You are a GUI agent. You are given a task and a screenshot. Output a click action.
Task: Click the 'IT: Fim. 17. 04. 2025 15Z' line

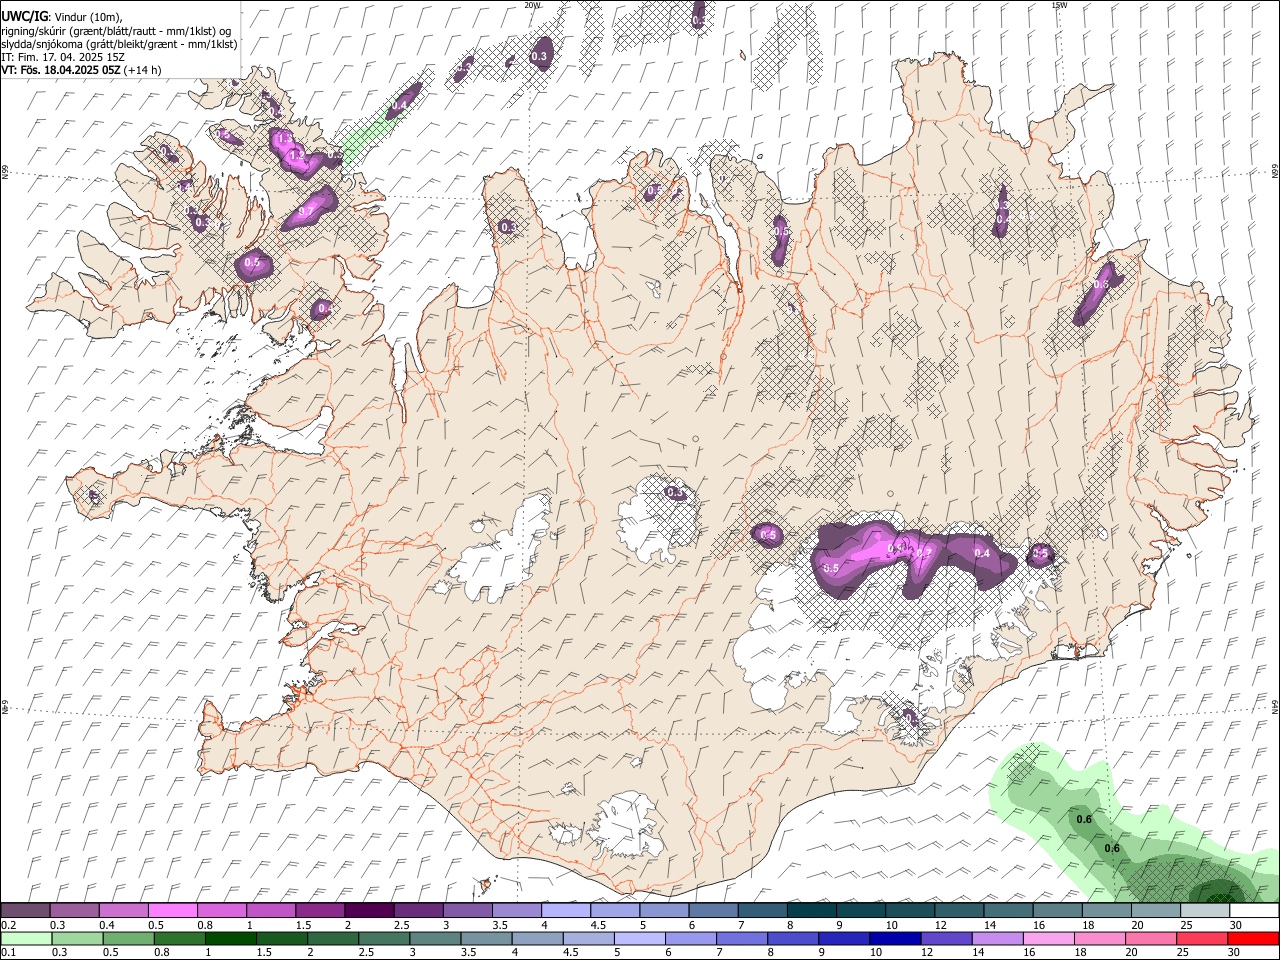click(63, 57)
